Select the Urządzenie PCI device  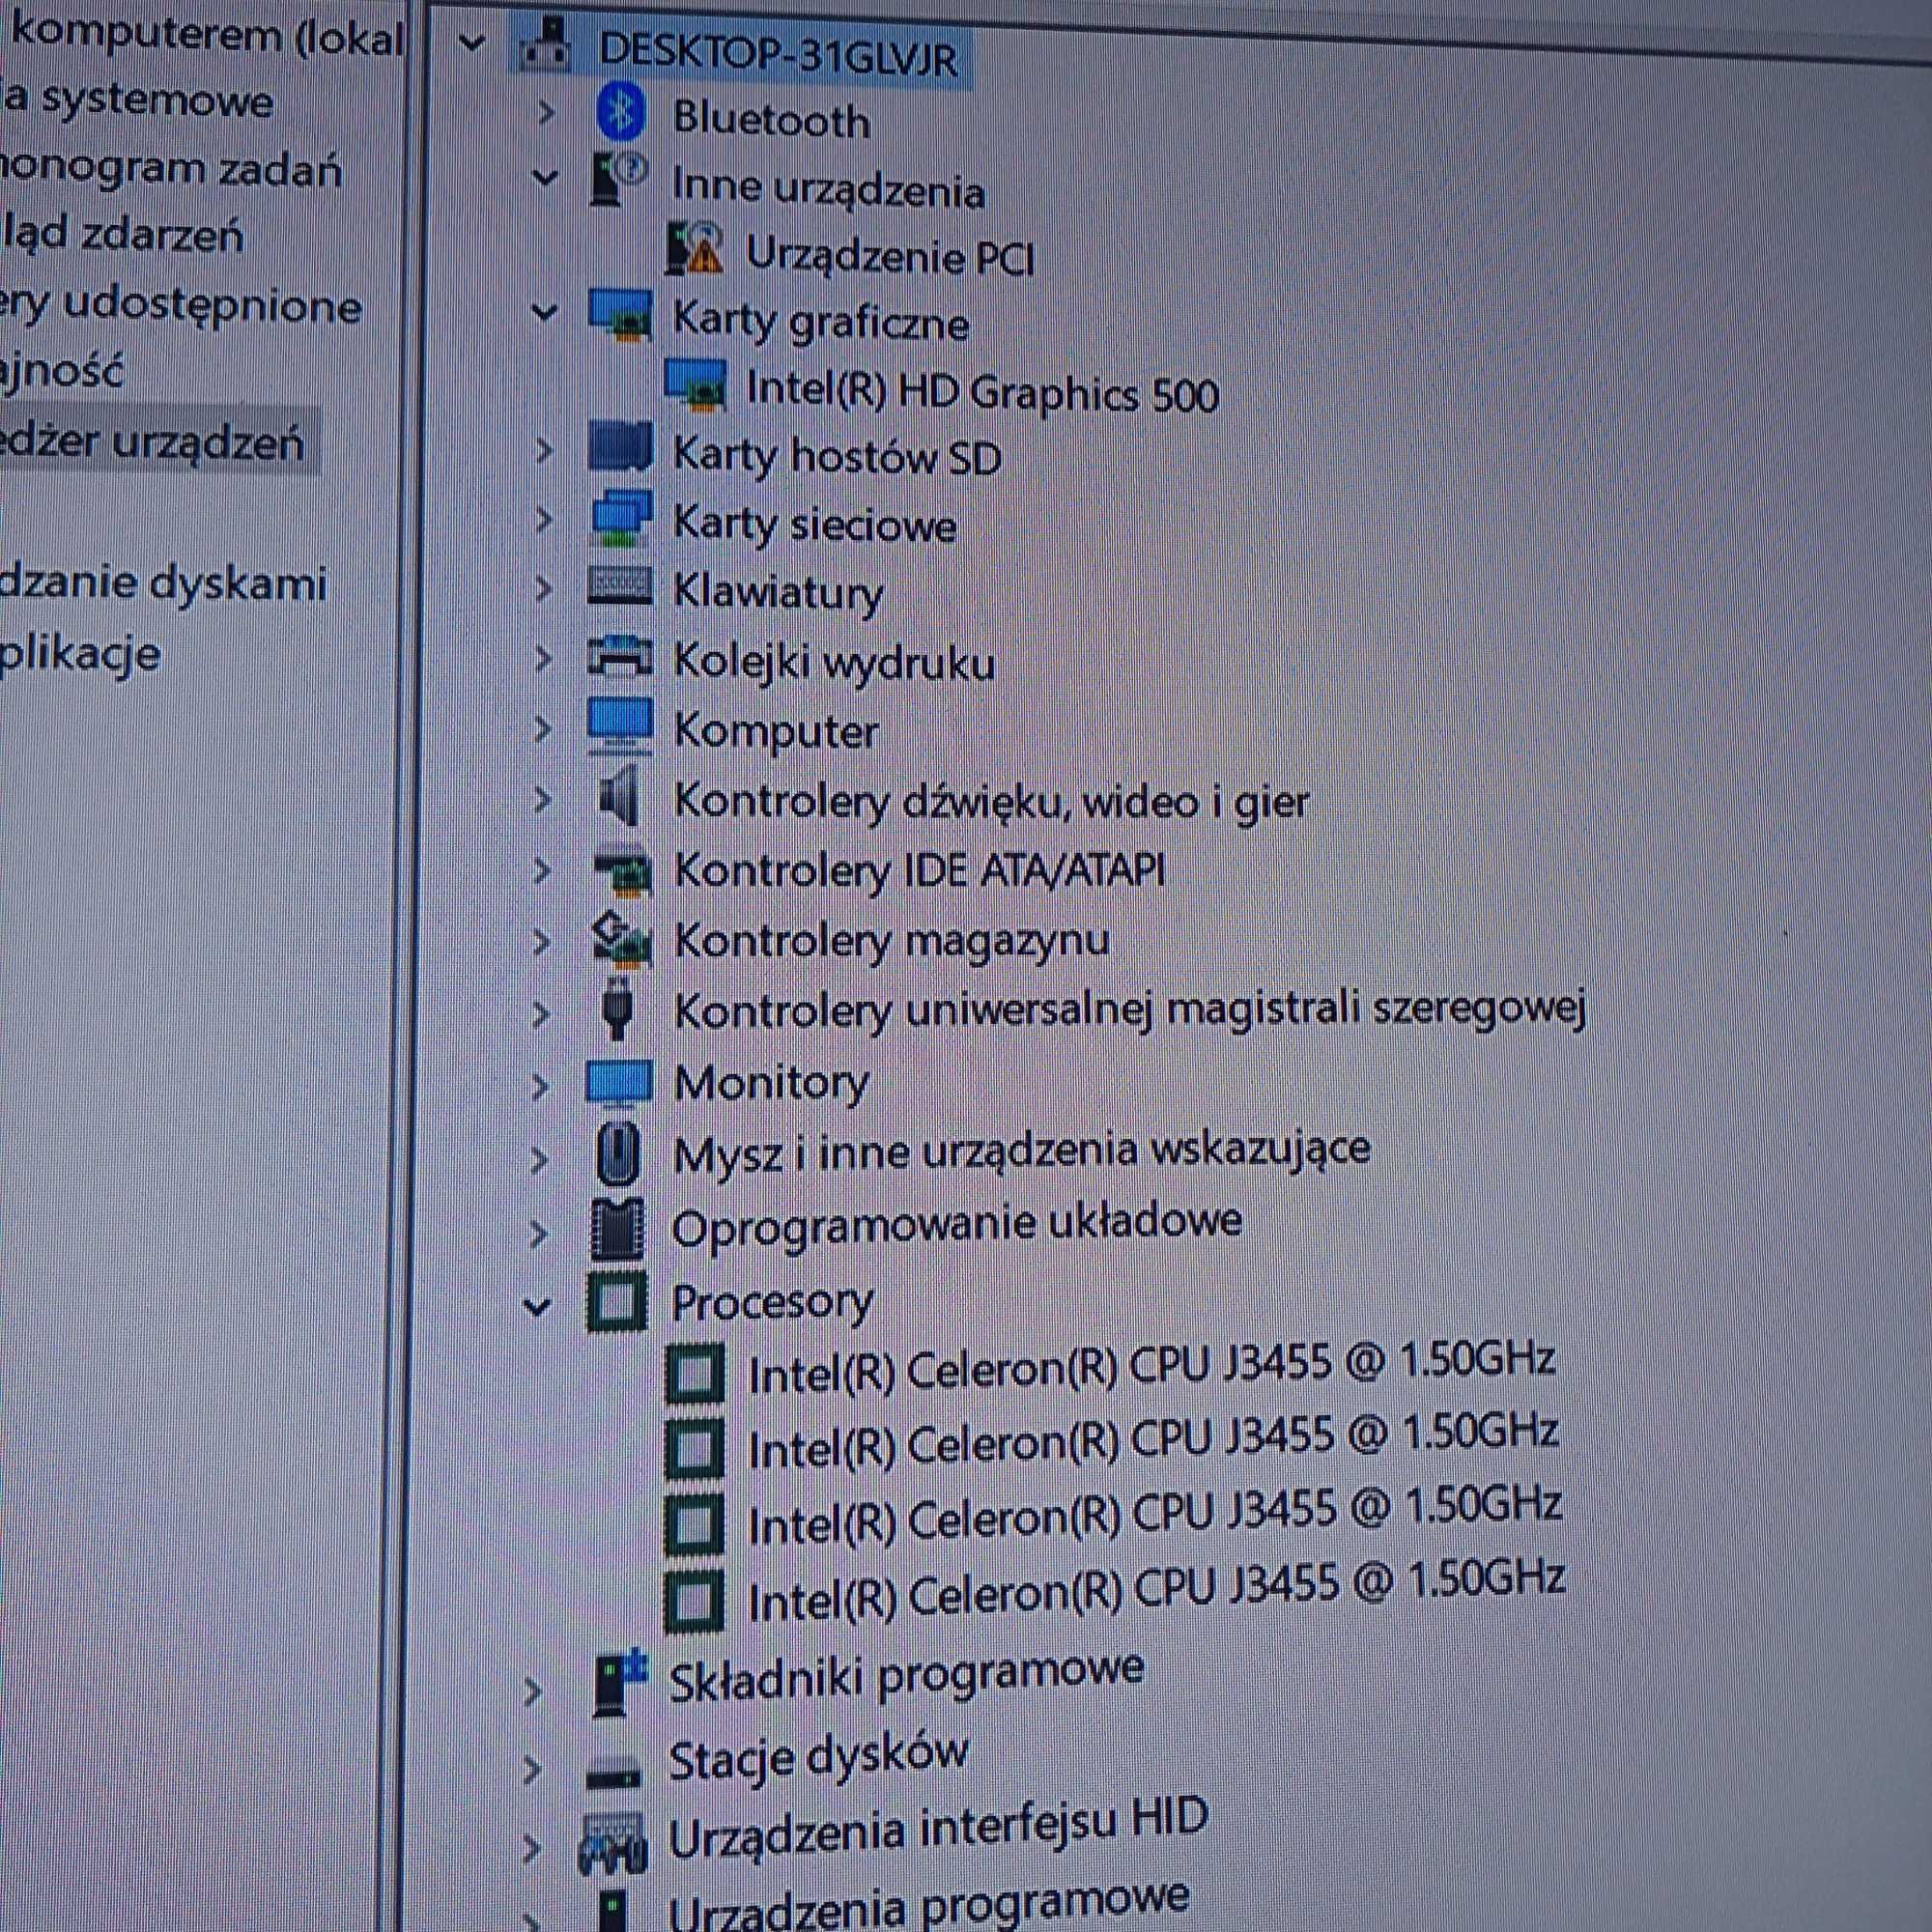[x=889, y=256]
